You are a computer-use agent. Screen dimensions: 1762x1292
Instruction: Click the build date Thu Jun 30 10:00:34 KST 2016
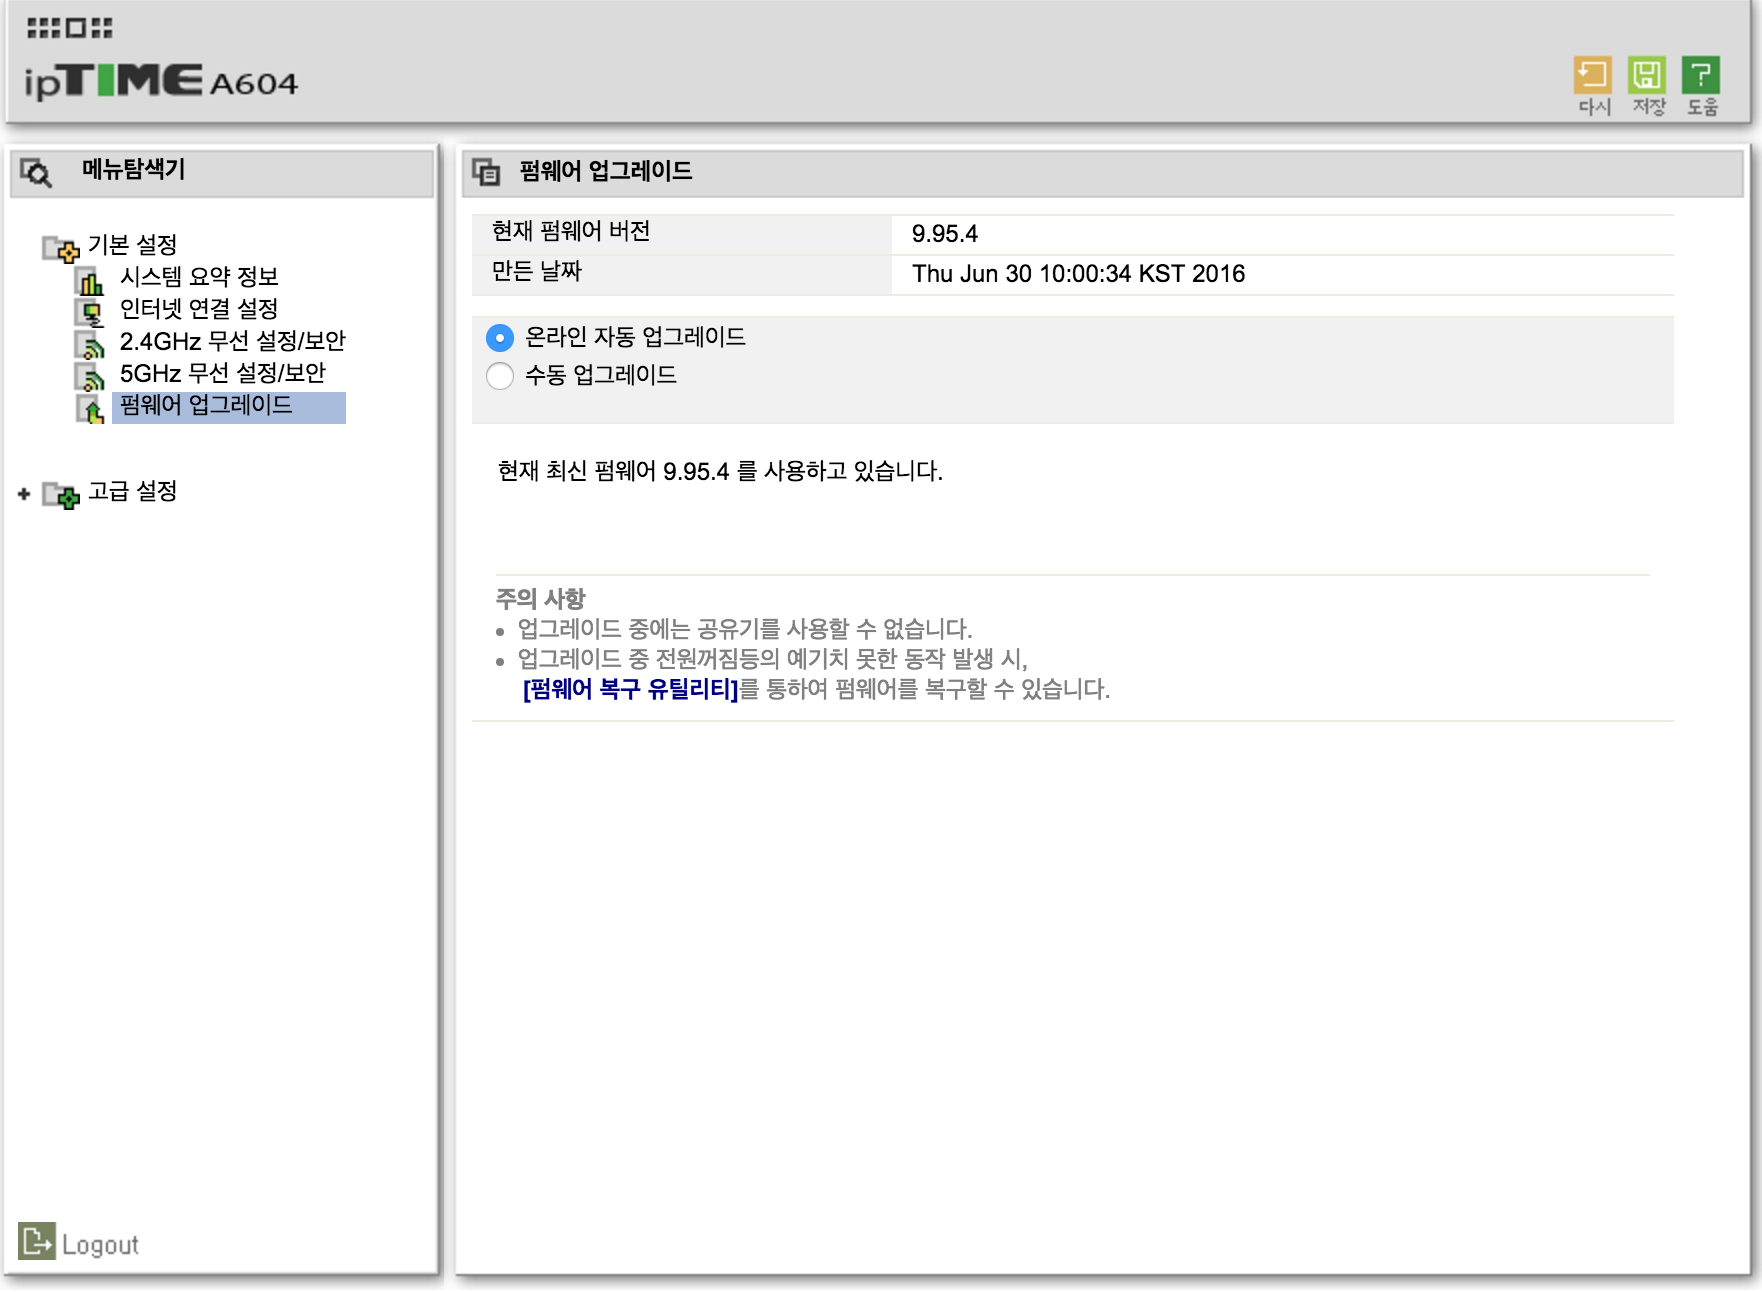pyautogui.click(x=1079, y=274)
